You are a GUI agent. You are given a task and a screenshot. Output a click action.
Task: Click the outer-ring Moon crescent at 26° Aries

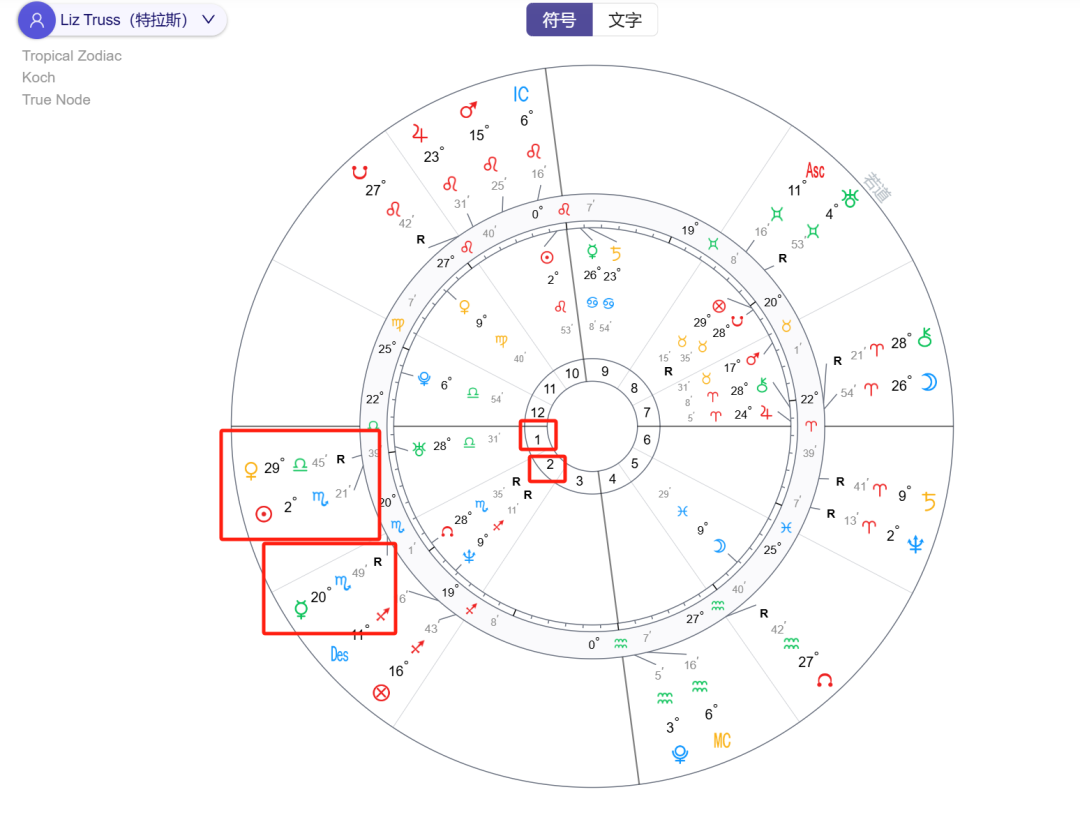point(929,382)
